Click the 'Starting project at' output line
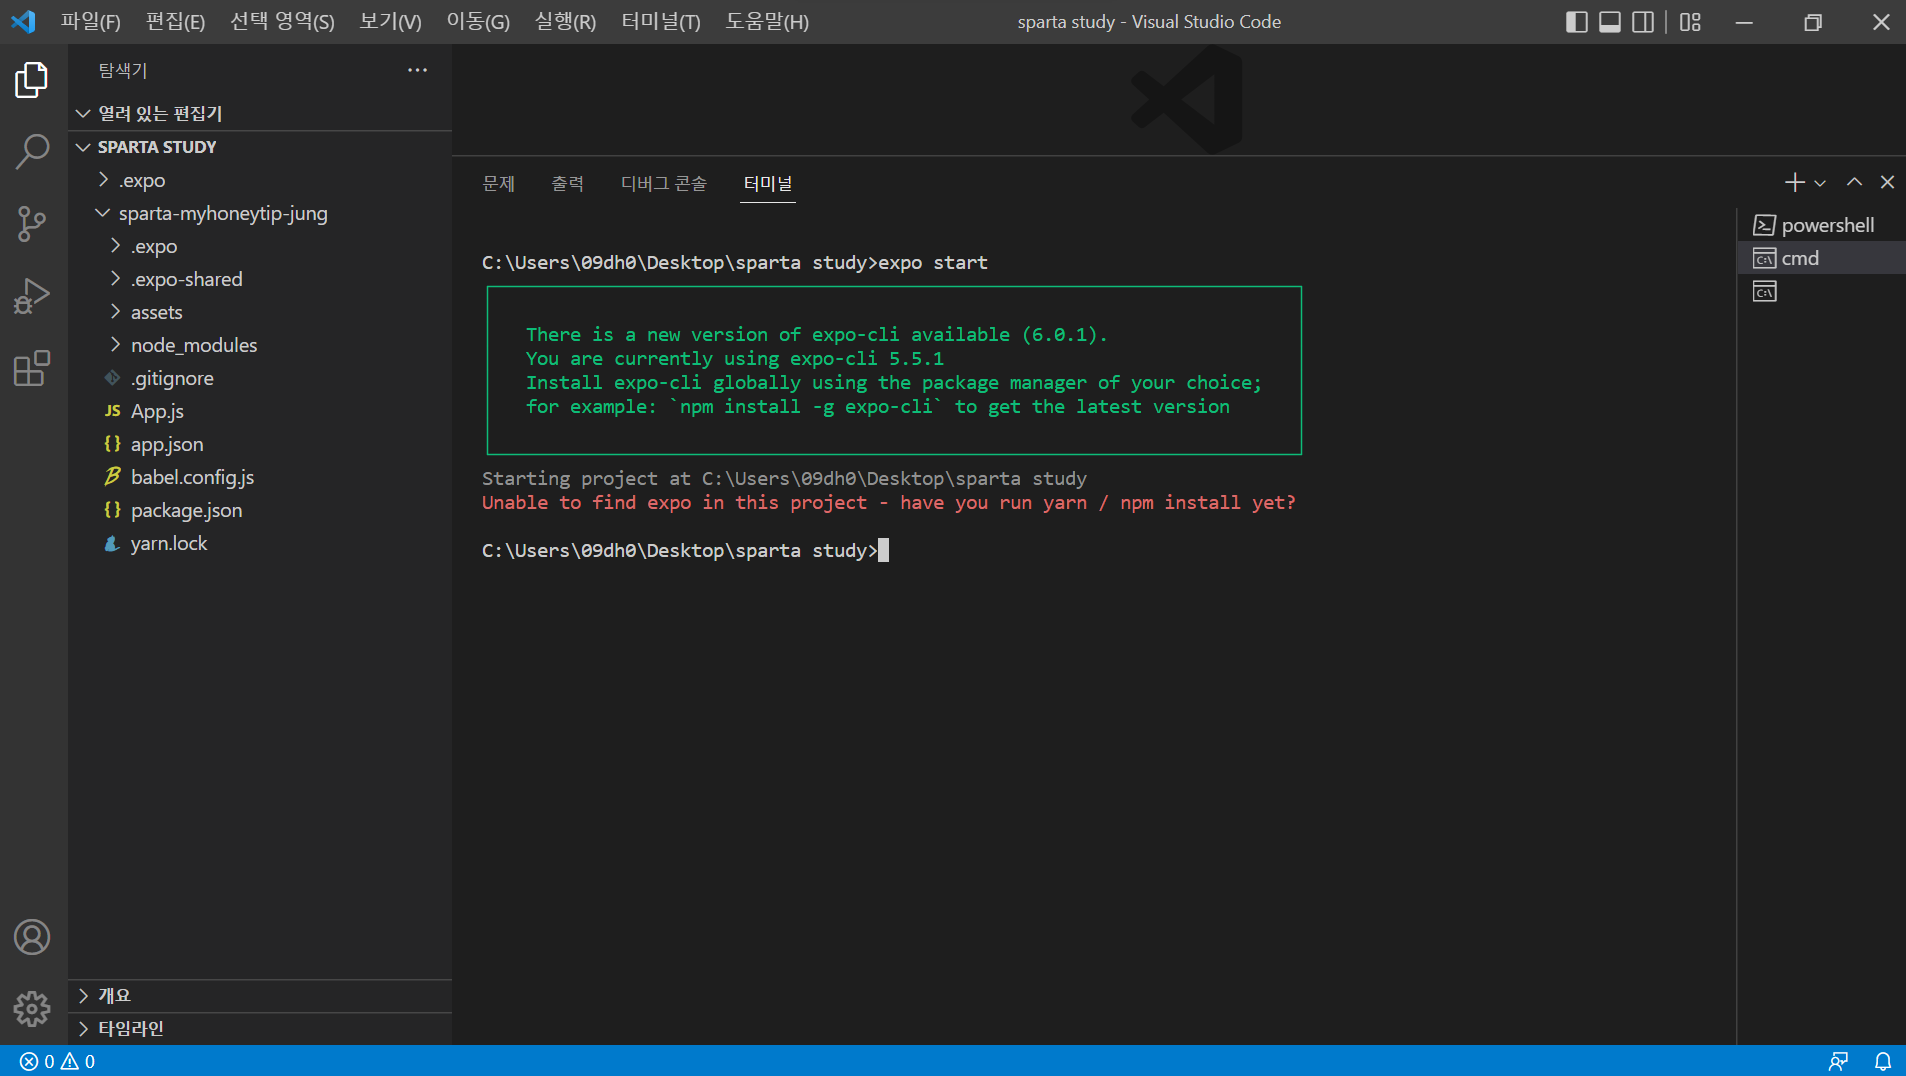 [x=784, y=479]
